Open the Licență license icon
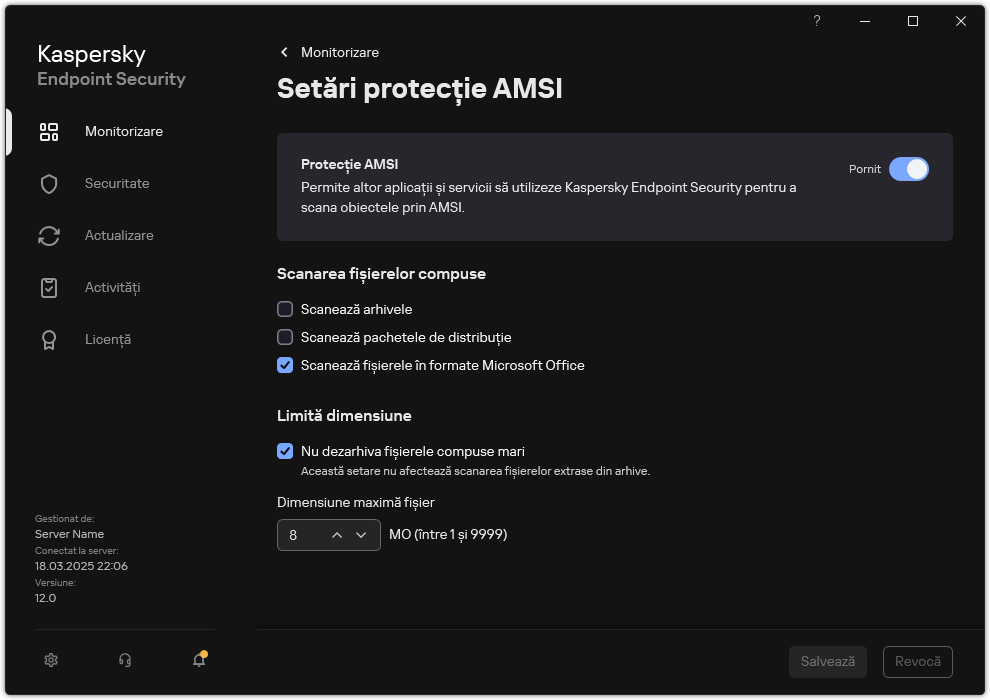 pos(48,339)
